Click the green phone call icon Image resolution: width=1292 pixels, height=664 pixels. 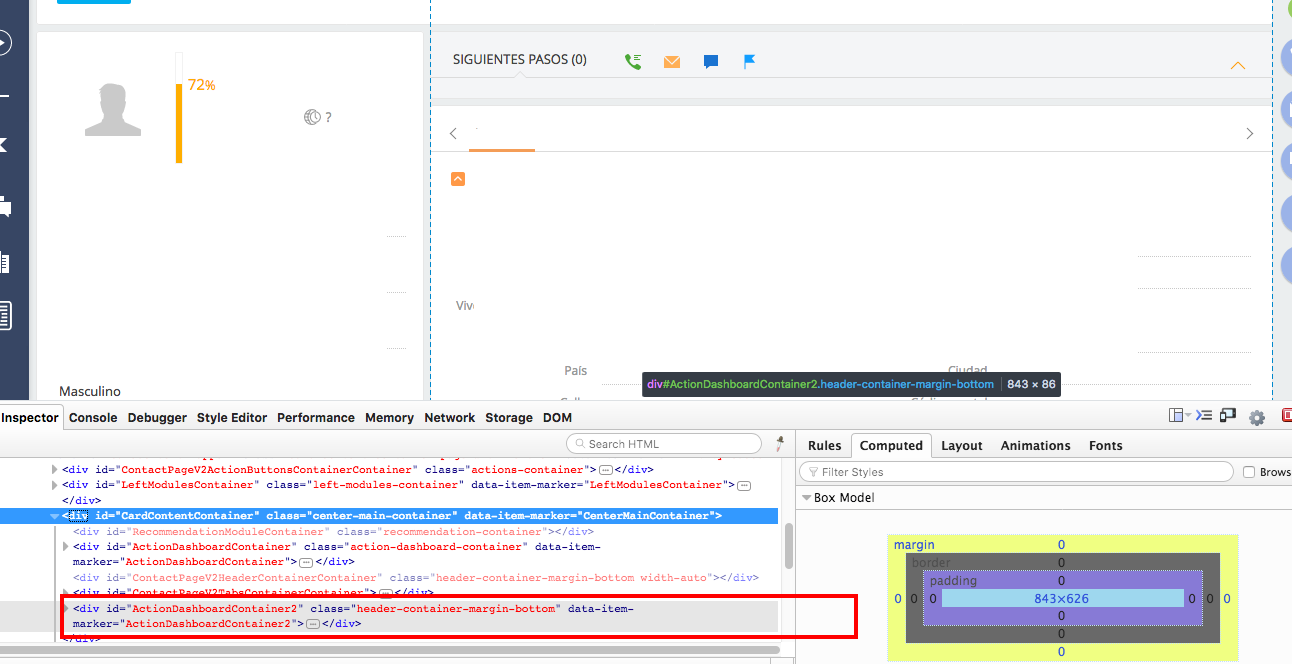633,61
